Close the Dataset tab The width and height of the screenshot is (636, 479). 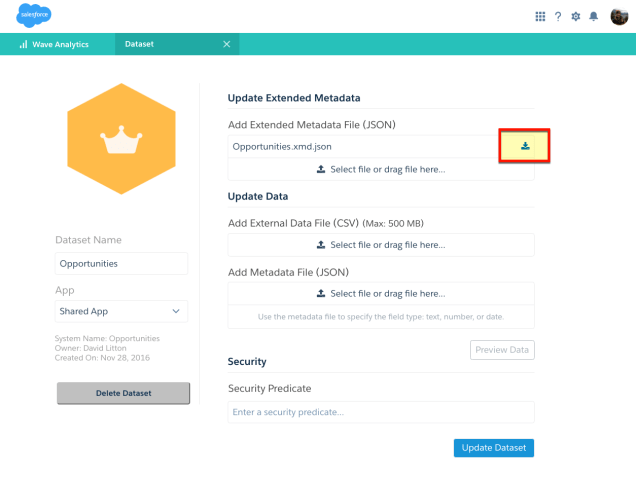pos(226,44)
